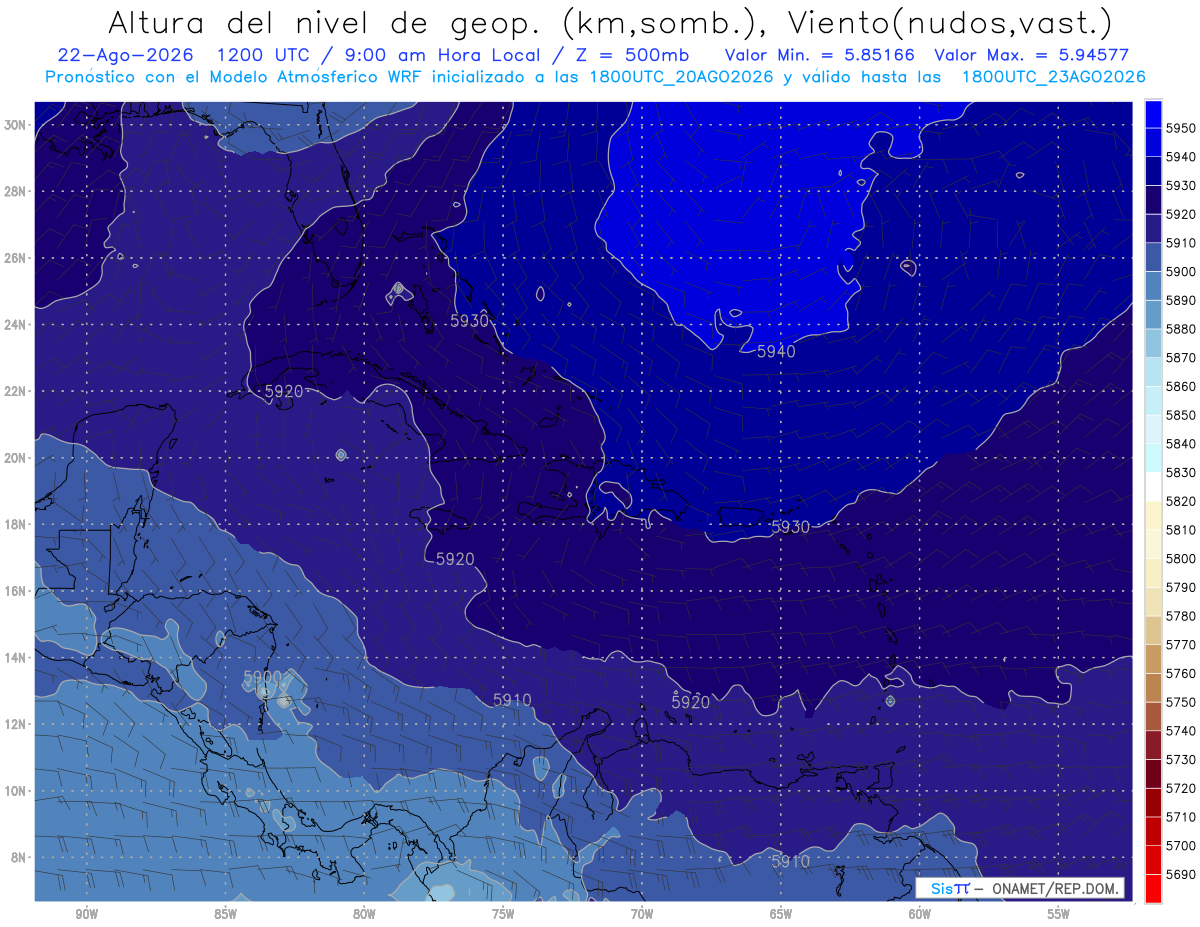Click the '85W' longitude axis label
Viewport: 1200px width, 927px height.
click(225, 915)
